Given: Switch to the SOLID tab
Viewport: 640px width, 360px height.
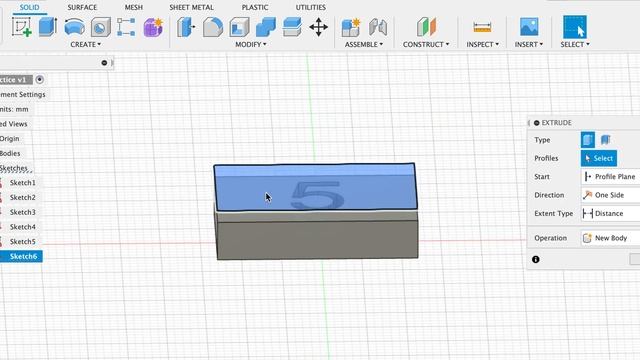Looking at the screenshot, I should point(29,7).
